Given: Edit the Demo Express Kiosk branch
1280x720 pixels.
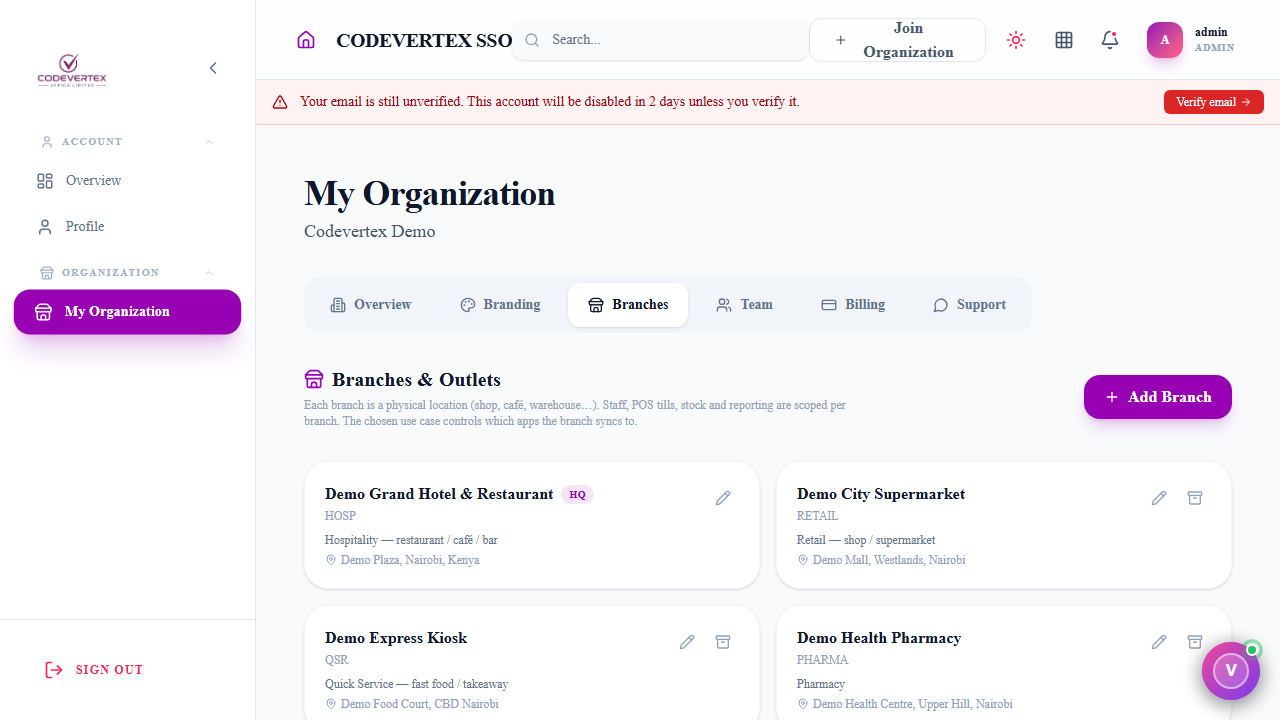Looking at the screenshot, I should tap(687, 642).
